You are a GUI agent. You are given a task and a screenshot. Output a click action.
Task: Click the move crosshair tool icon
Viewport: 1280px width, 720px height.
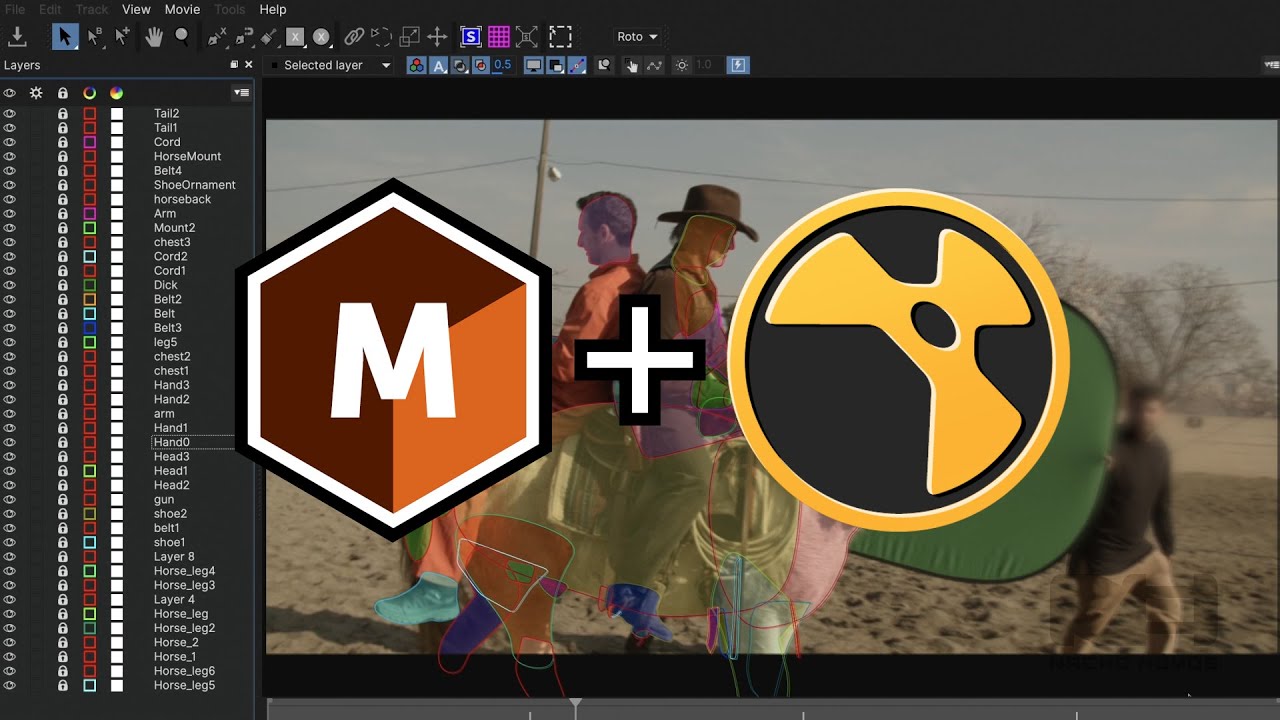click(x=437, y=37)
